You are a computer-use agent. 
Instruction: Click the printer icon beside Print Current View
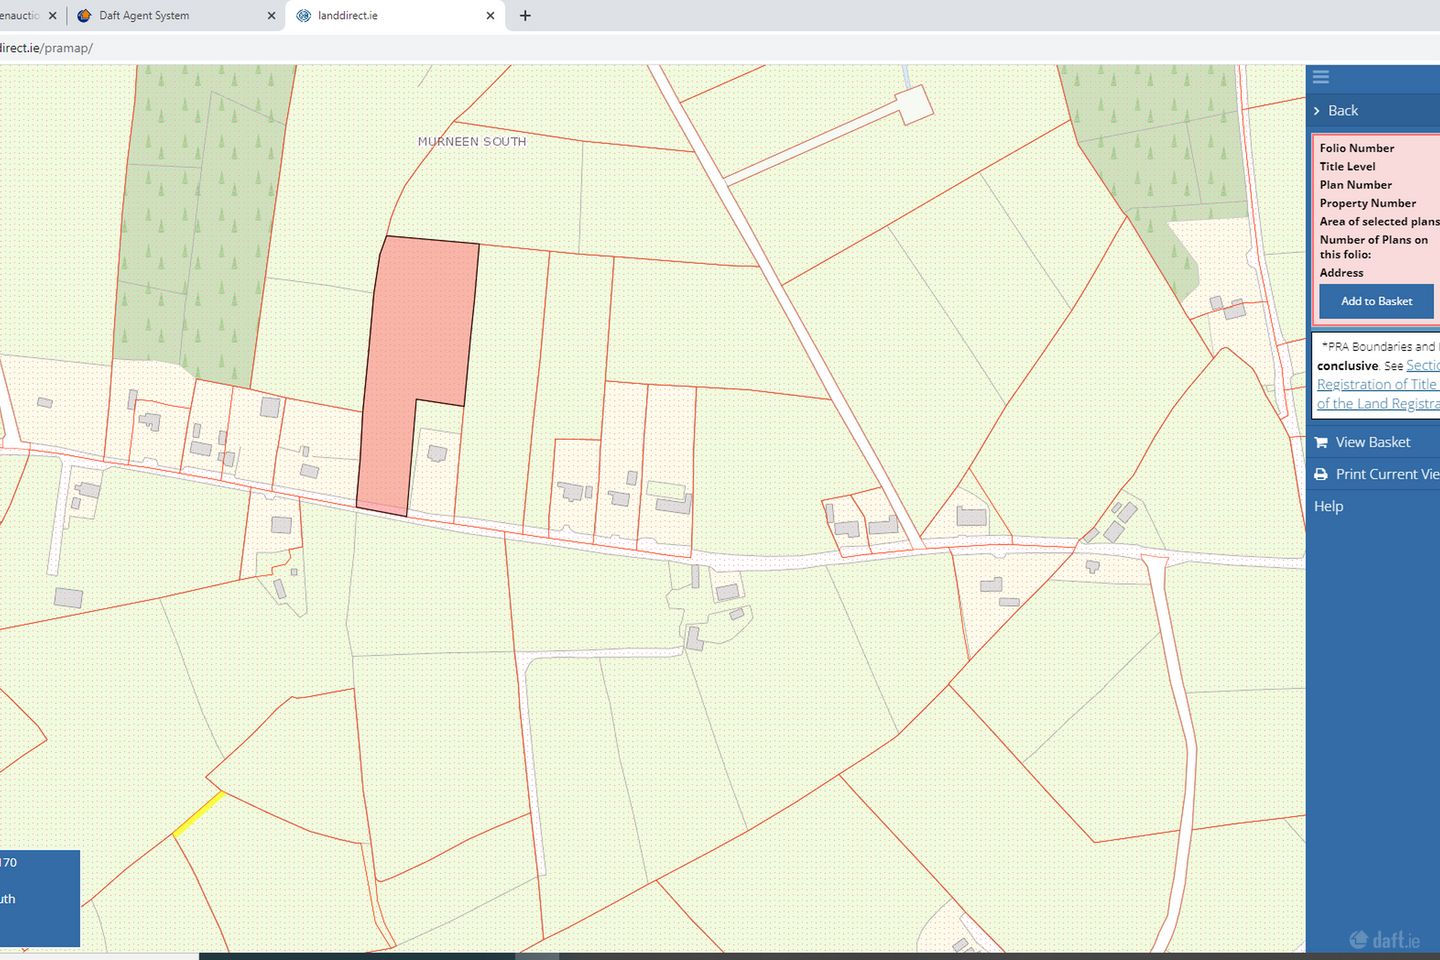[x=1321, y=473]
